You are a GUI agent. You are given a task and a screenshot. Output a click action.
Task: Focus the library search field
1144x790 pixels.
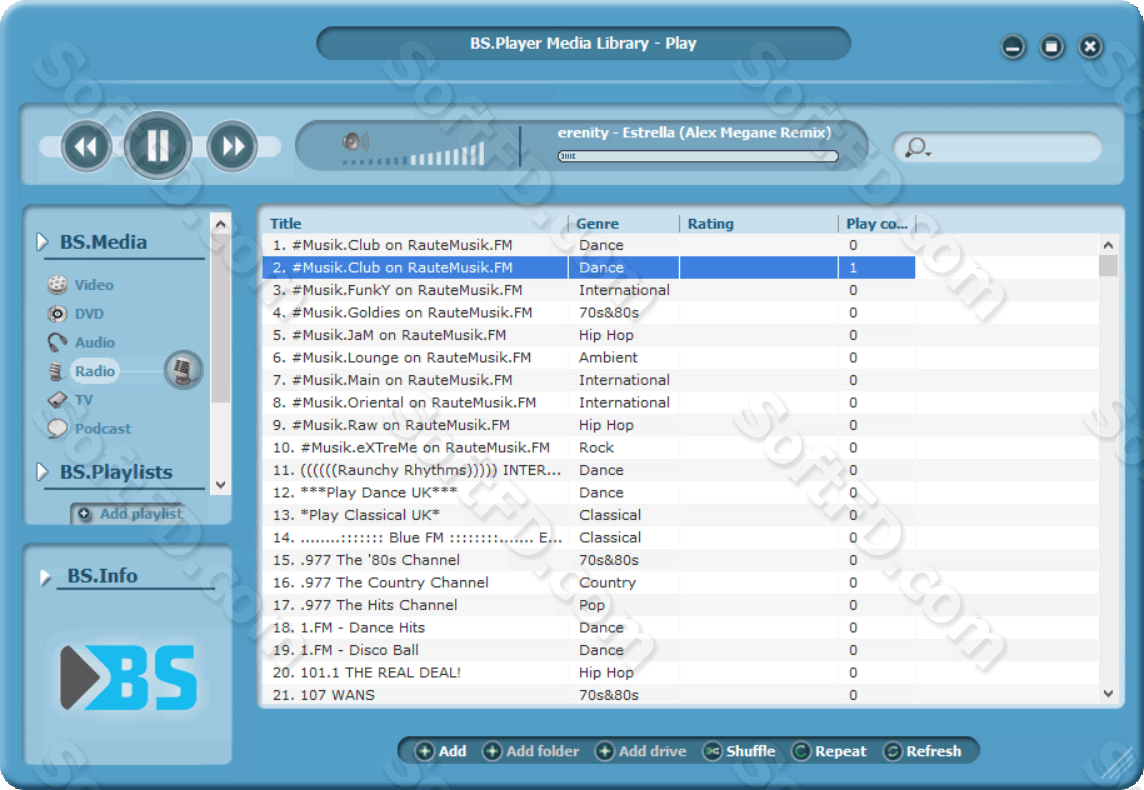click(x=998, y=148)
